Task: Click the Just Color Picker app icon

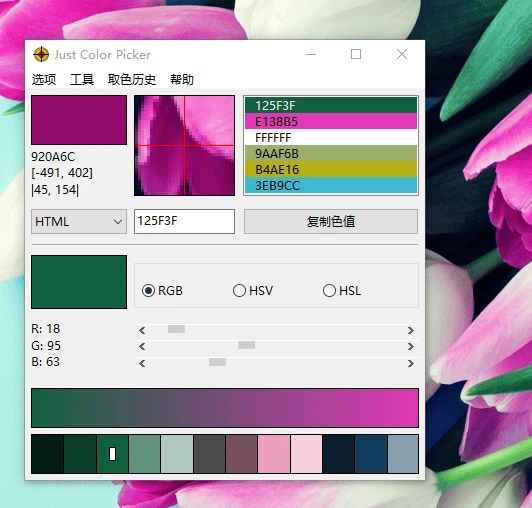Action: click(x=41, y=54)
